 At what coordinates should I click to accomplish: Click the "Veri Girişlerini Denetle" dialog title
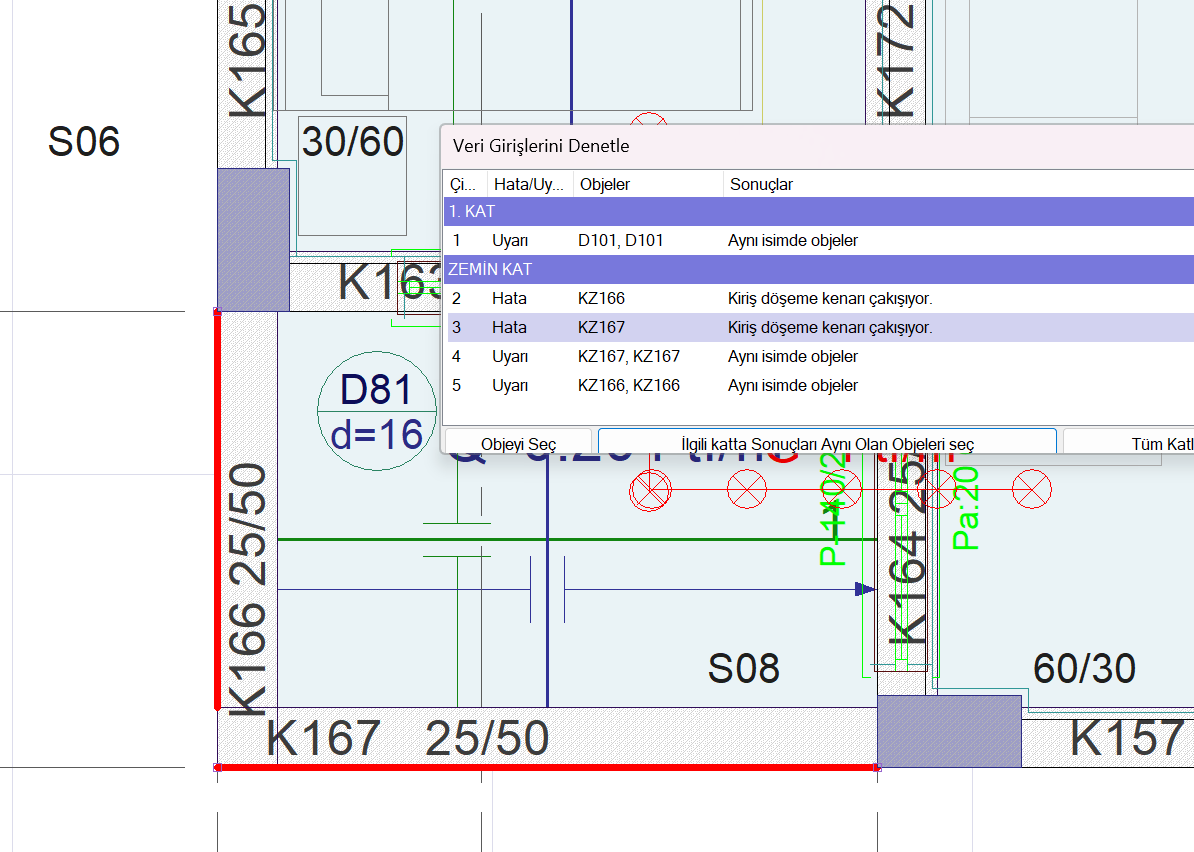[541, 146]
